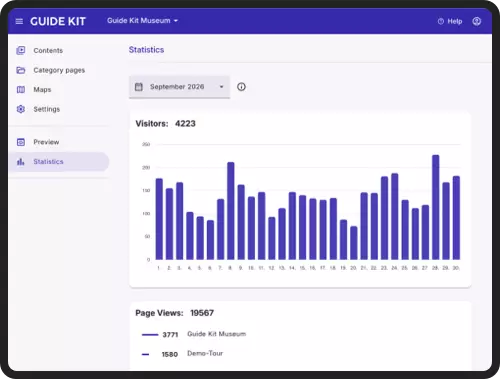Open the September 2026 month dropdown
This screenshot has height=379, width=500.
click(179, 87)
